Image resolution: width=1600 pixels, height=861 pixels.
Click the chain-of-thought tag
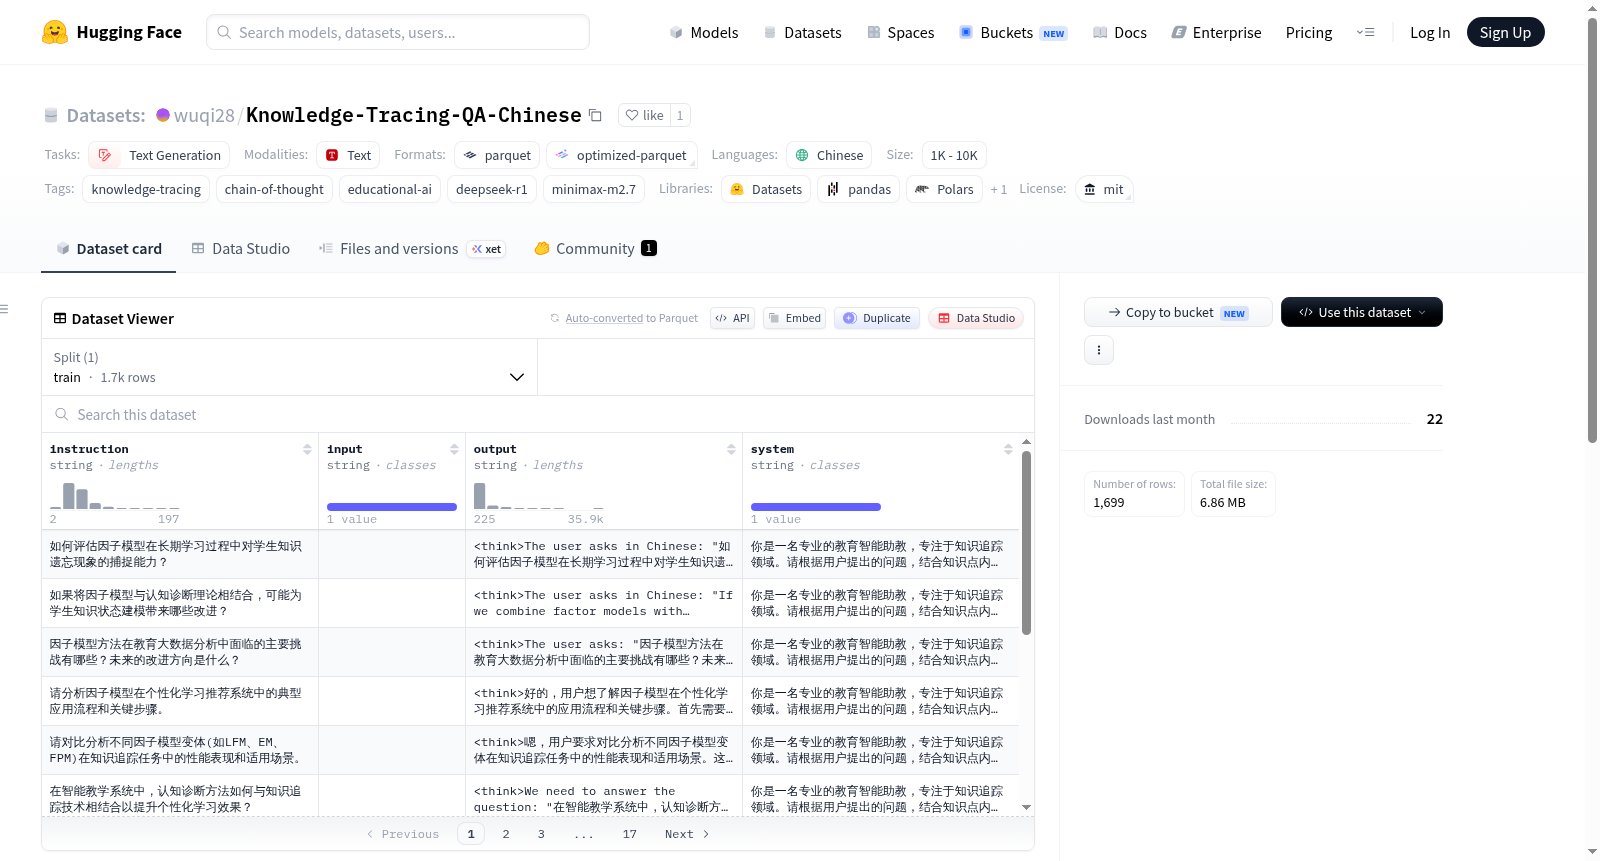pyautogui.click(x=274, y=189)
